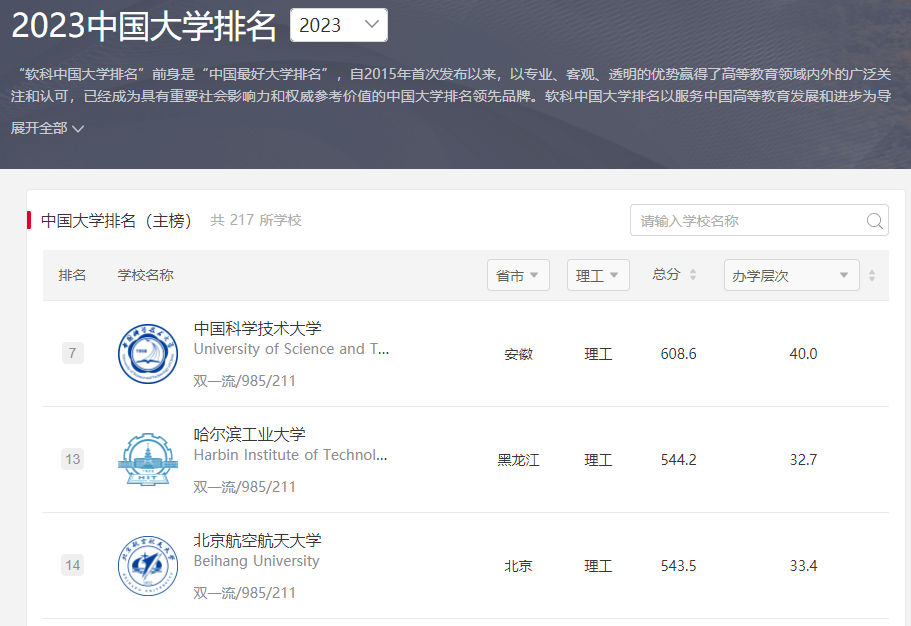This screenshot has height=626, width=911.
Task: Click rank badge 7
Action: [73, 353]
